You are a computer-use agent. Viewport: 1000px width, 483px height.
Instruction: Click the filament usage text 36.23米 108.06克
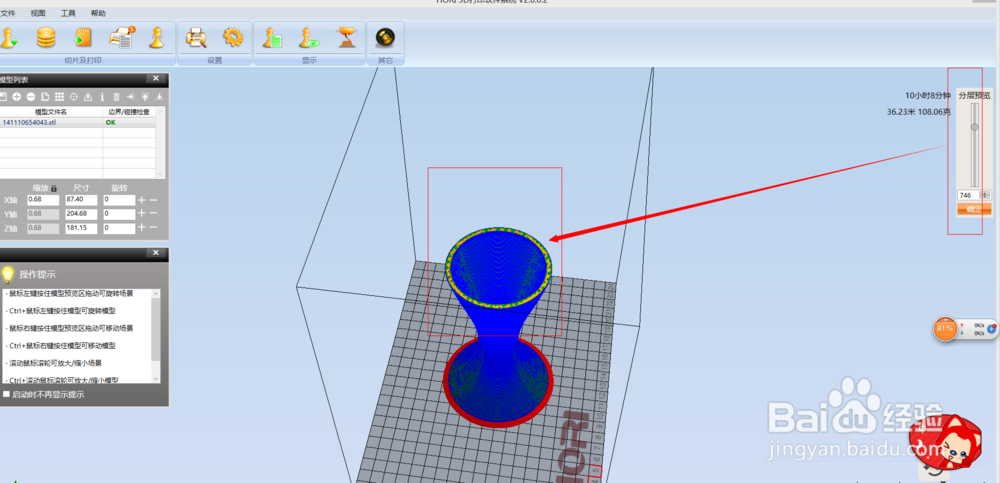point(918,112)
